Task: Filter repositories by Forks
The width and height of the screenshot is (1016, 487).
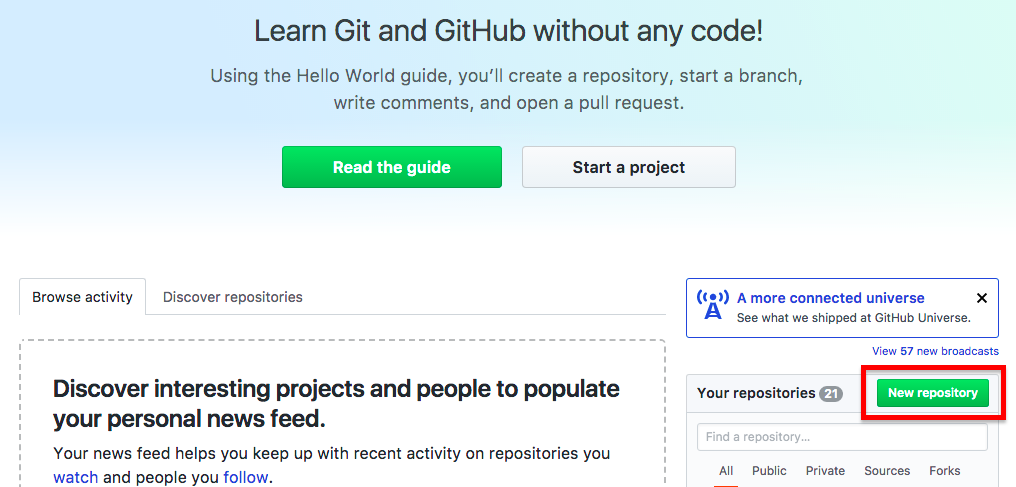Action: click(945, 471)
